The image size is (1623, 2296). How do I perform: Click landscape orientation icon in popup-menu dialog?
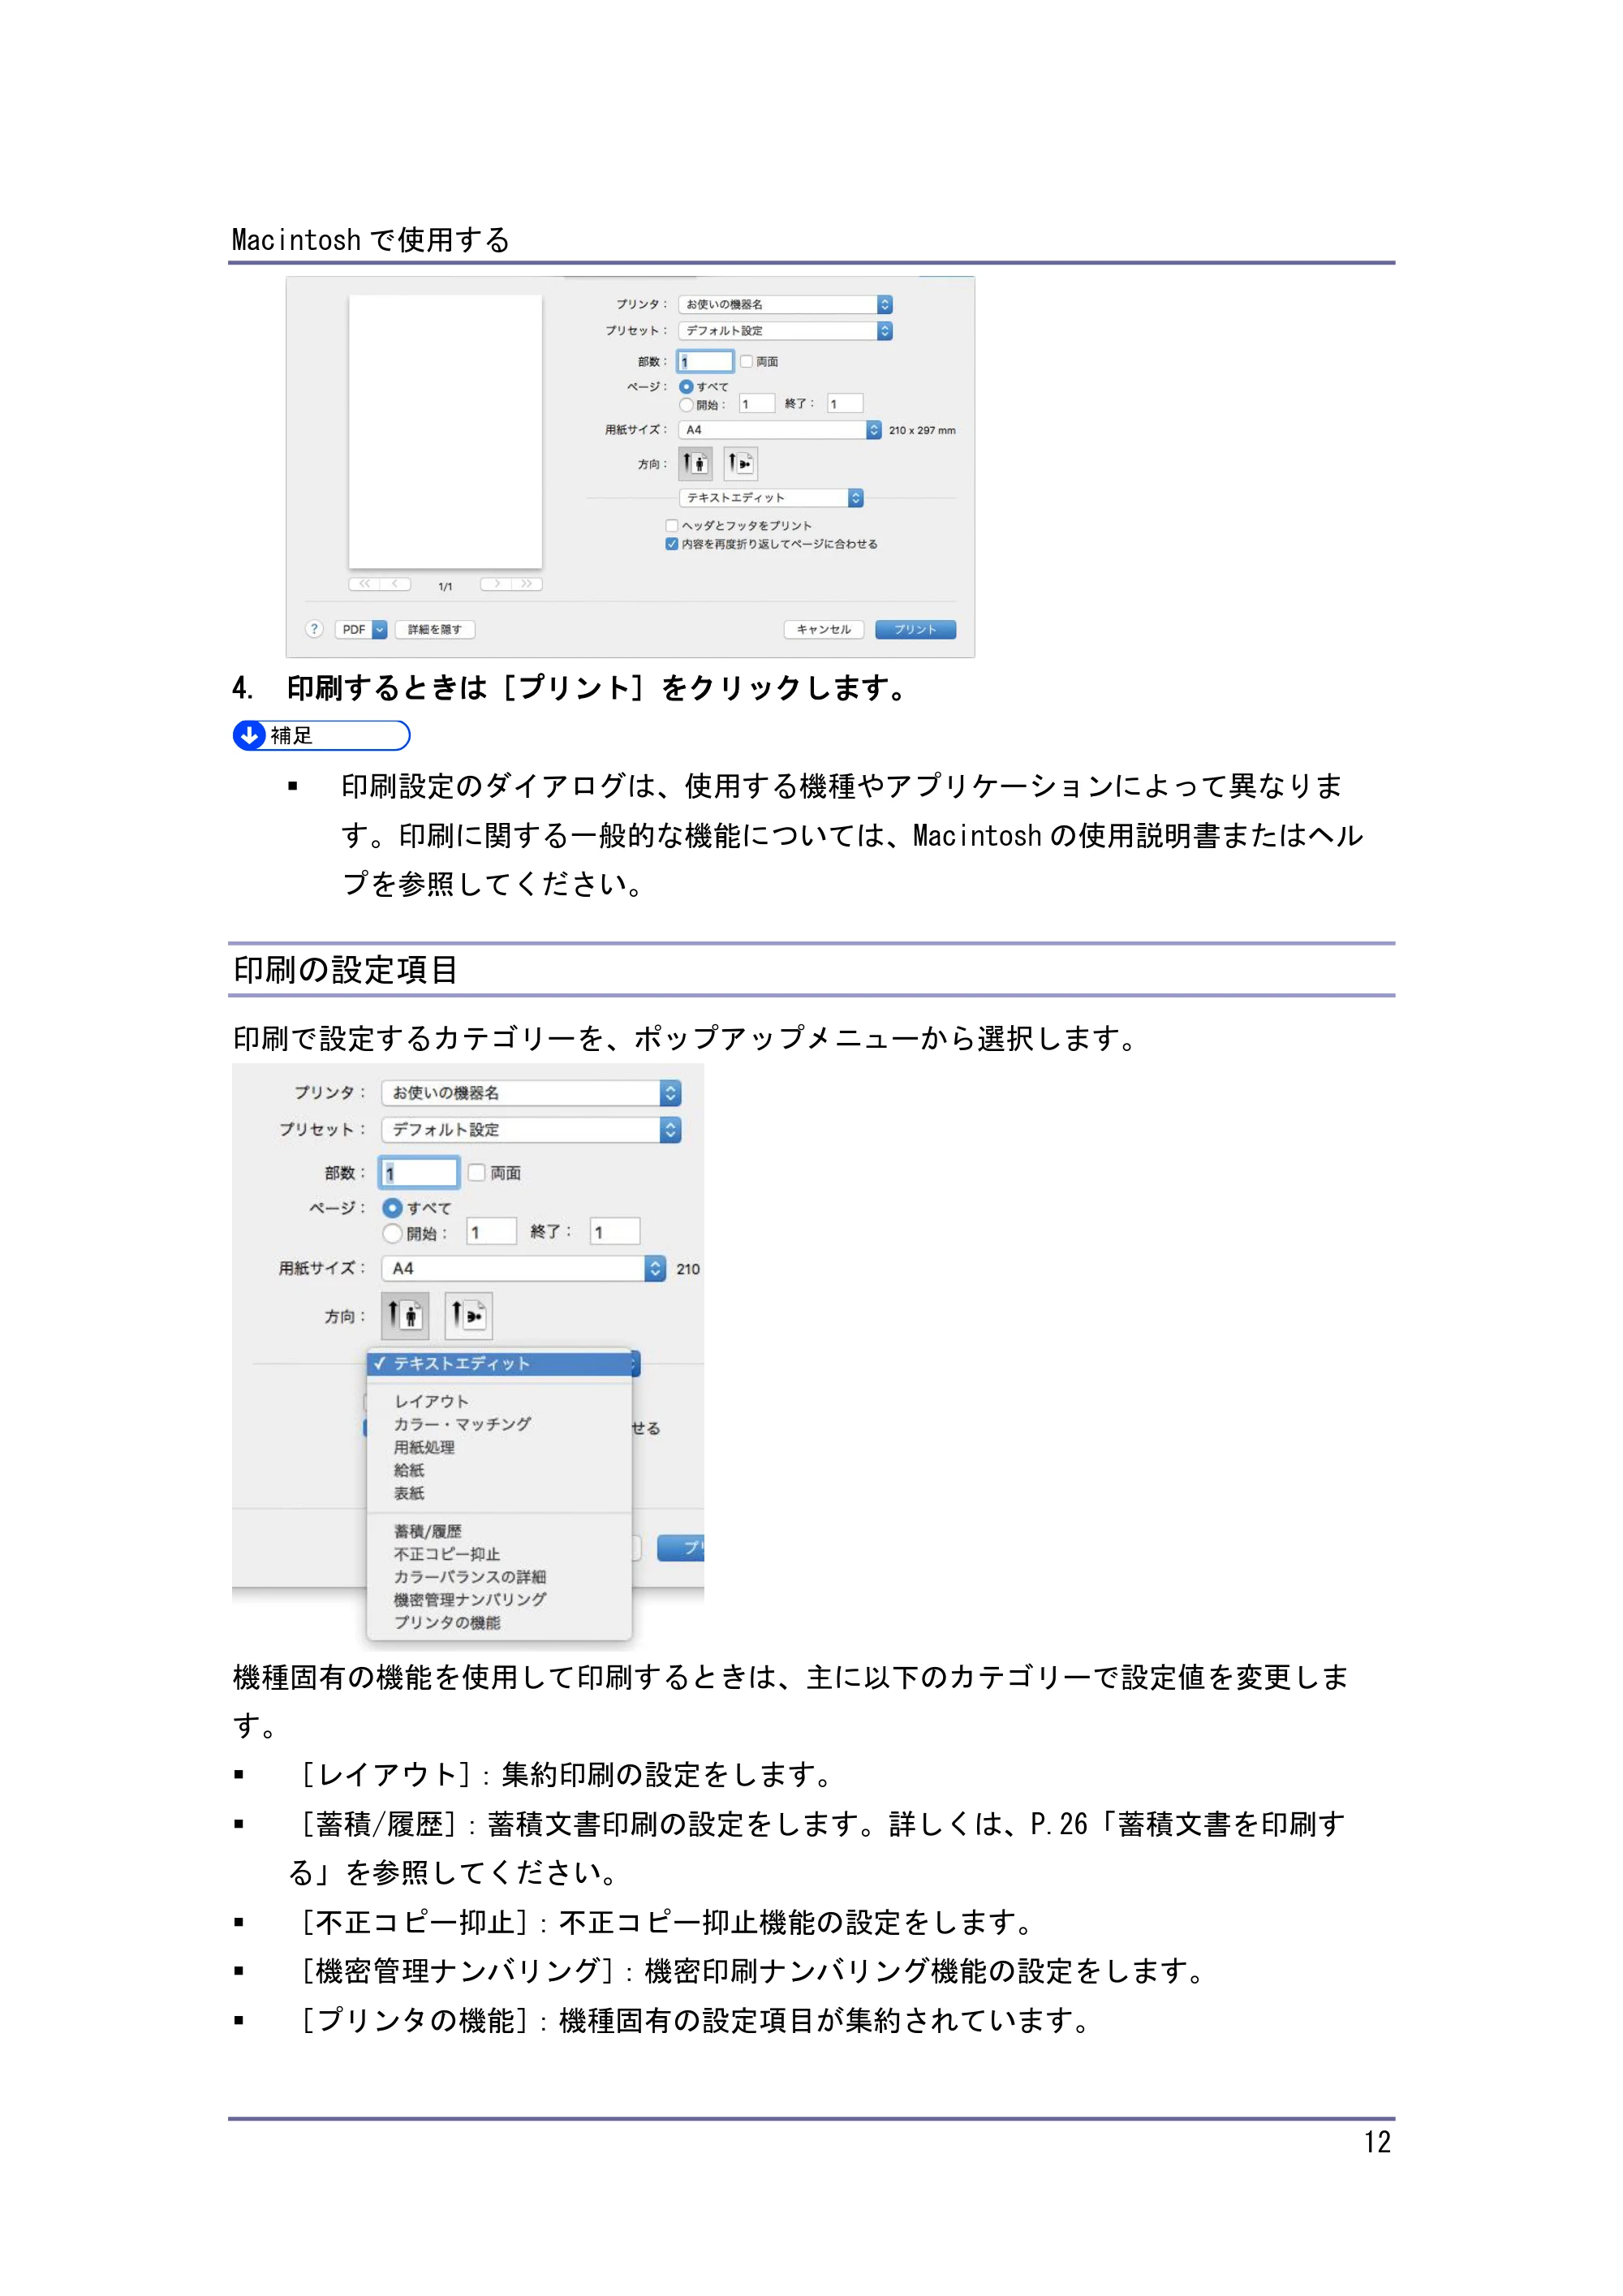click(468, 1315)
